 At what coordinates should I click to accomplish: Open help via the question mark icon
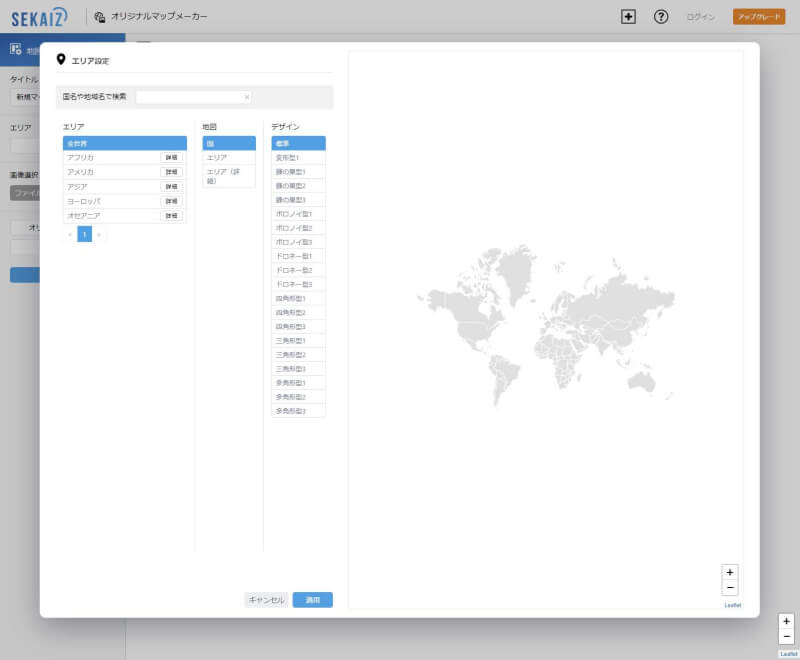click(661, 17)
